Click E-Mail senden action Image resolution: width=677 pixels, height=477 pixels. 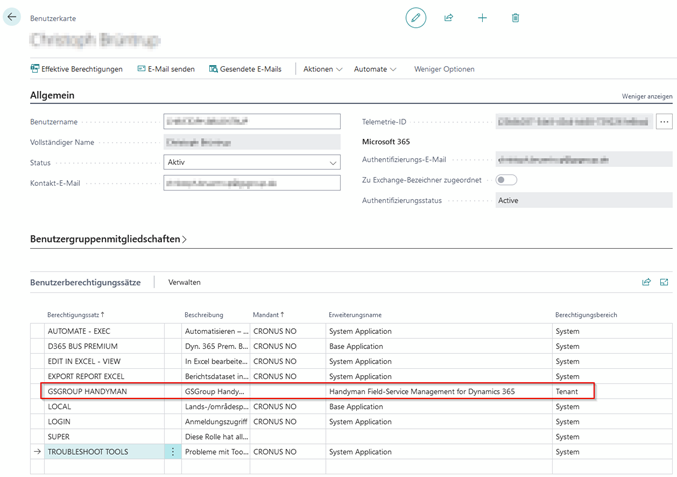pyautogui.click(x=166, y=69)
